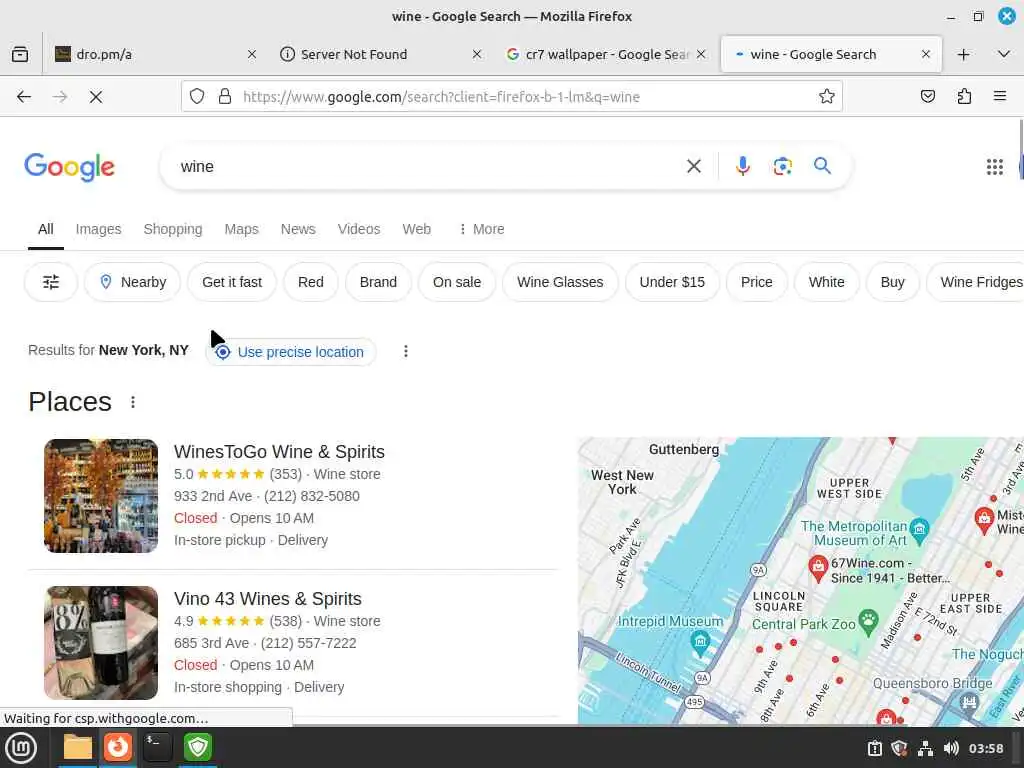Click the Google logo
The image size is (1024, 768).
tap(69, 167)
